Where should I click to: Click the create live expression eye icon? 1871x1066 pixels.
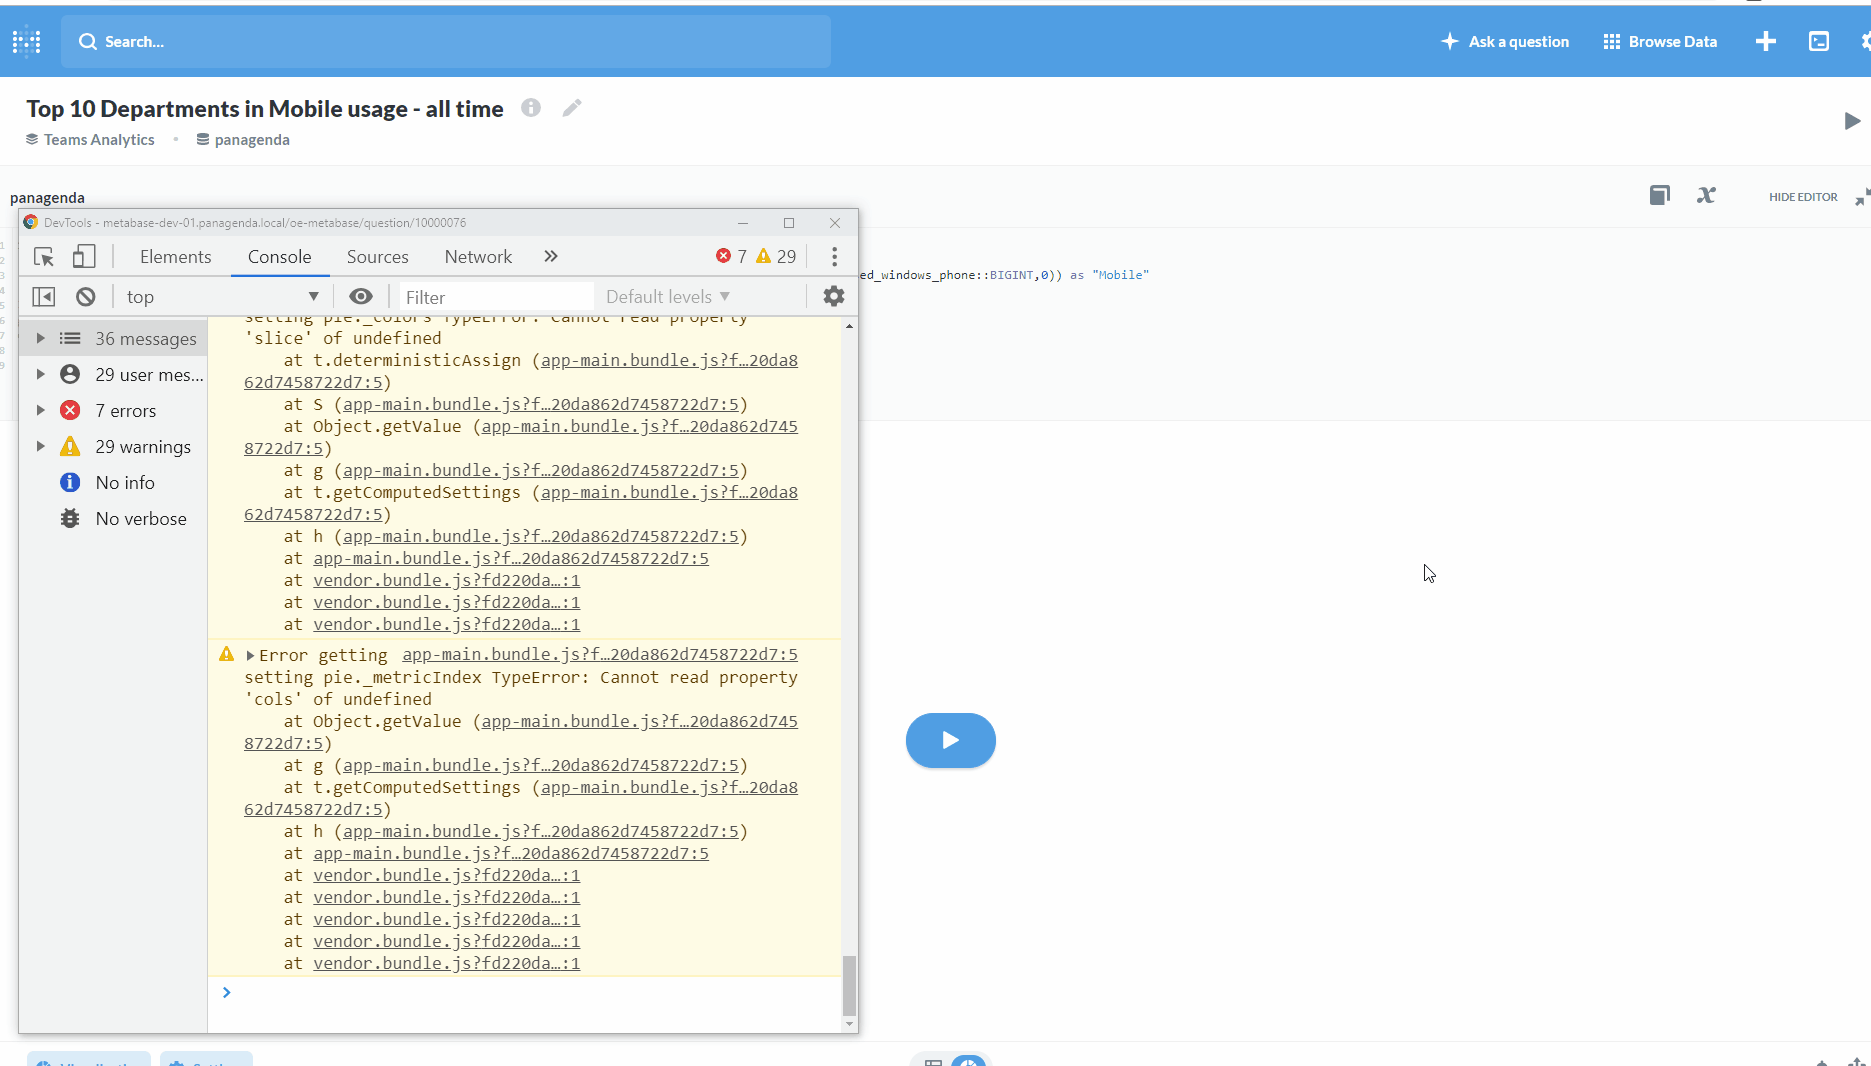(x=361, y=296)
